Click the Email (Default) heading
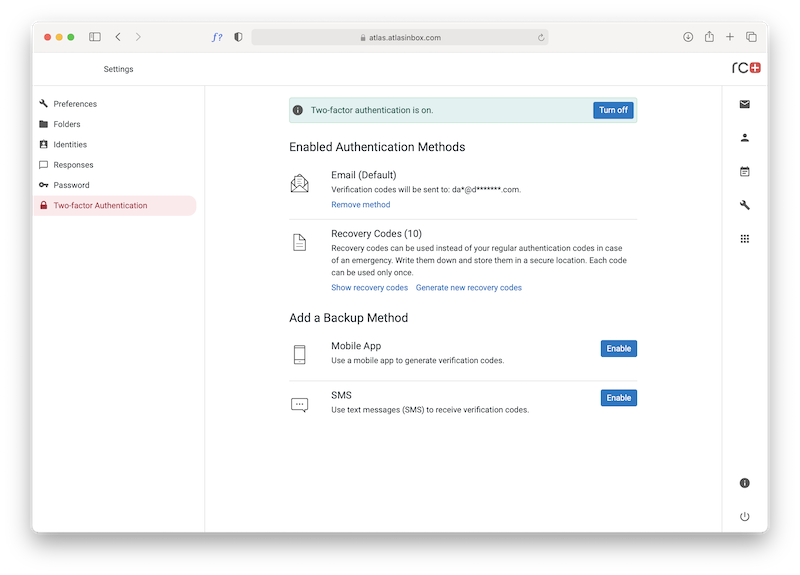 [364, 175]
